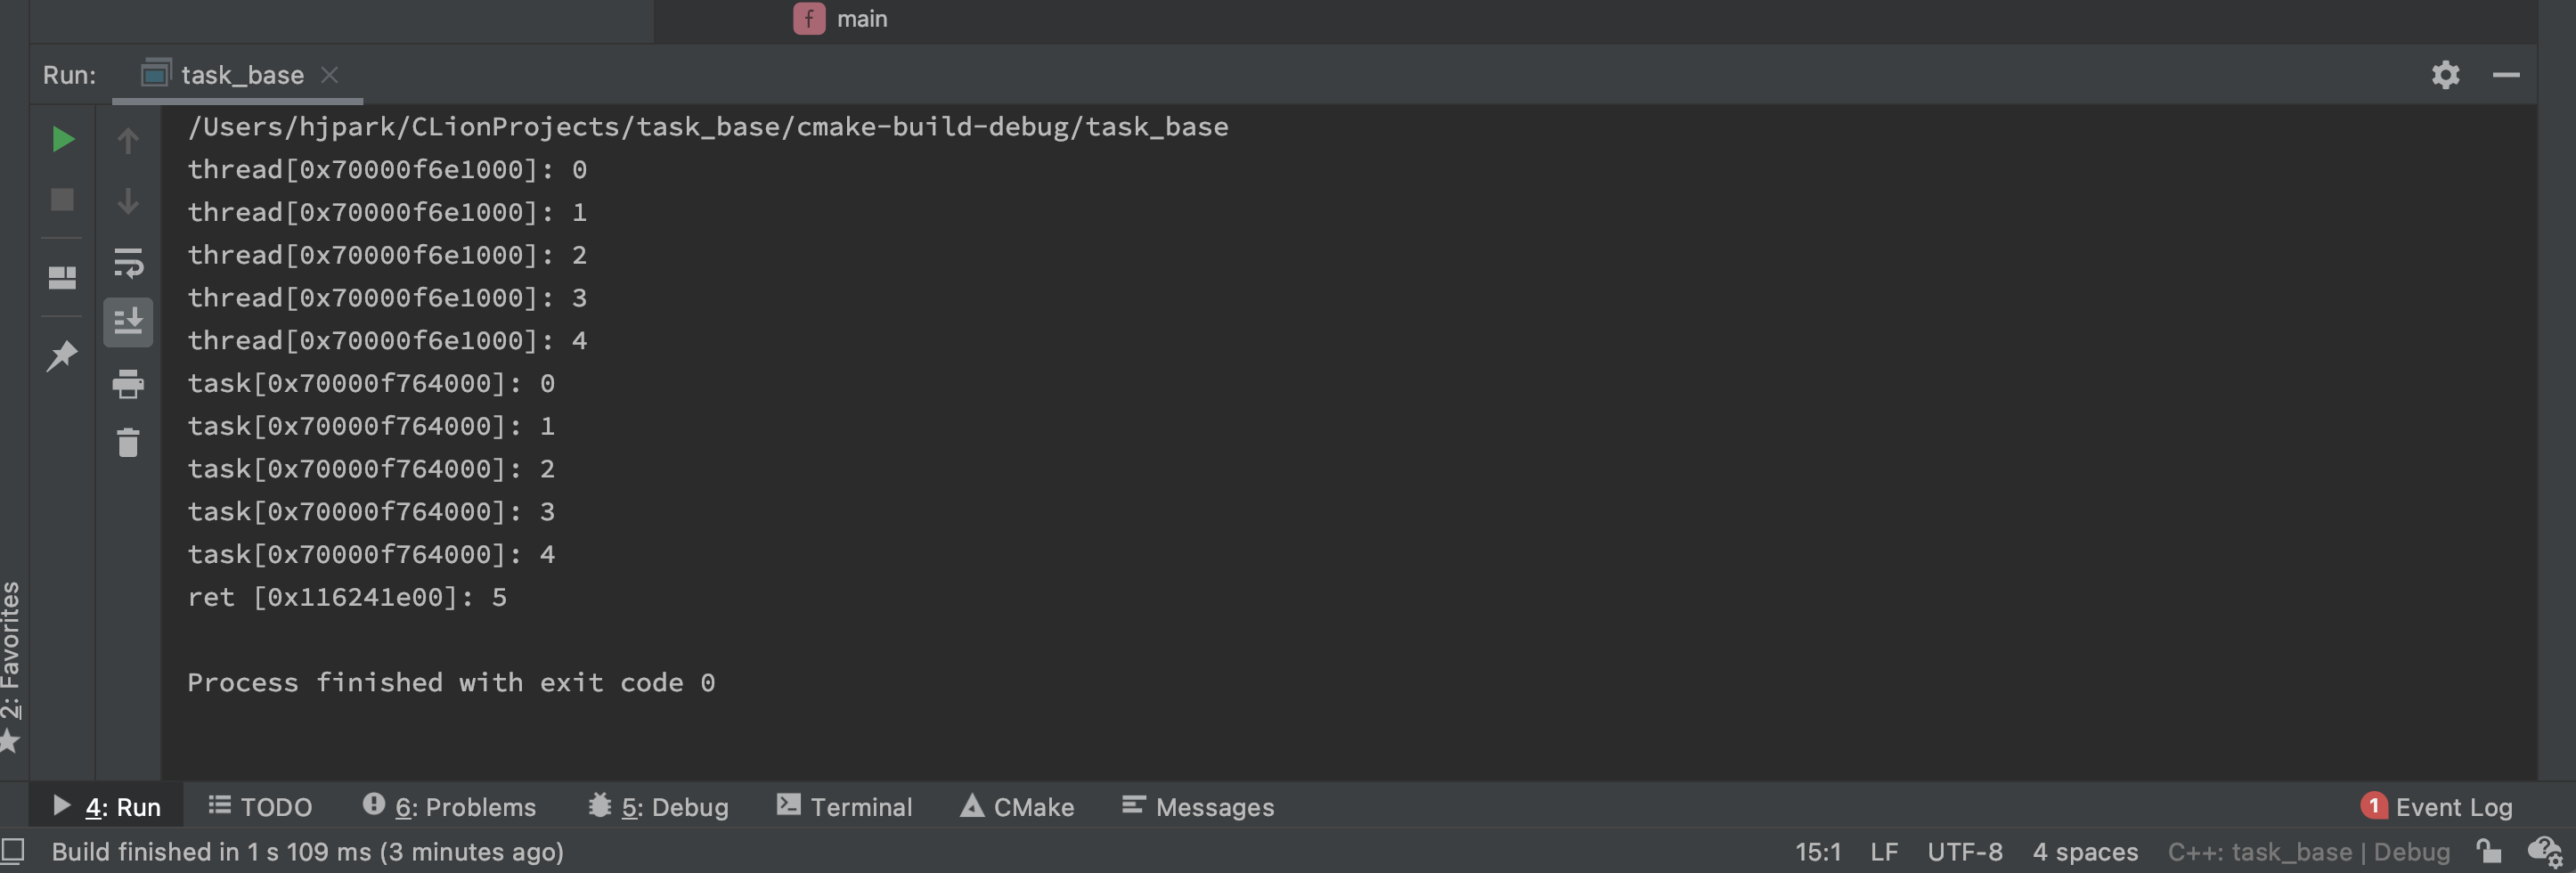The height and width of the screenshot is (873, 2576).
Task: Toggle tool window bars icon at bottom-left
Action: [13, 851]
